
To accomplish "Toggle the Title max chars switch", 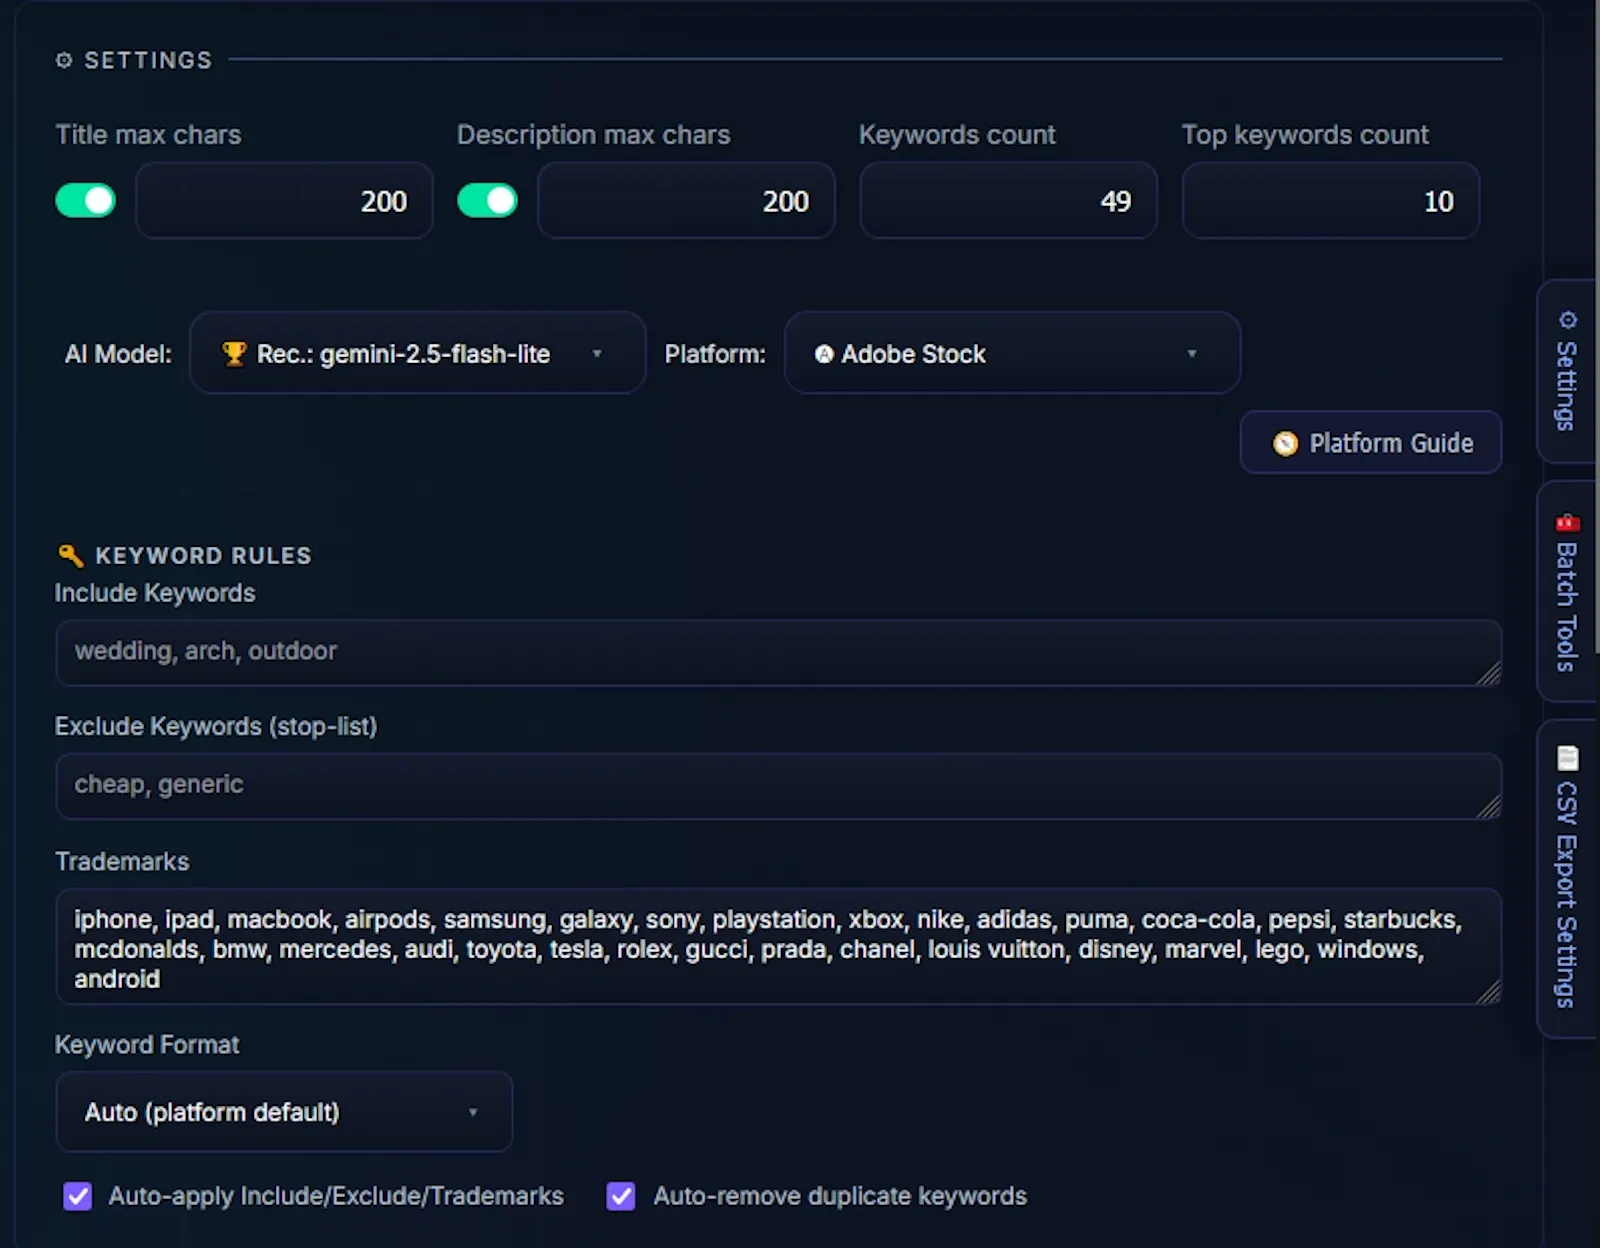I will click(85, 200).
